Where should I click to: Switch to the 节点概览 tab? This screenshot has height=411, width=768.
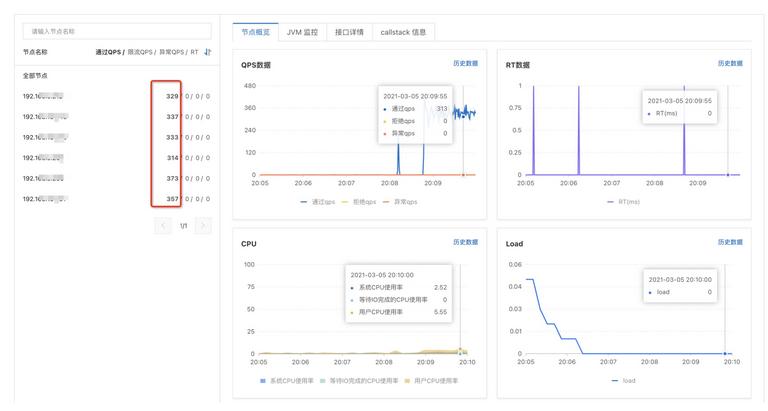256,32
